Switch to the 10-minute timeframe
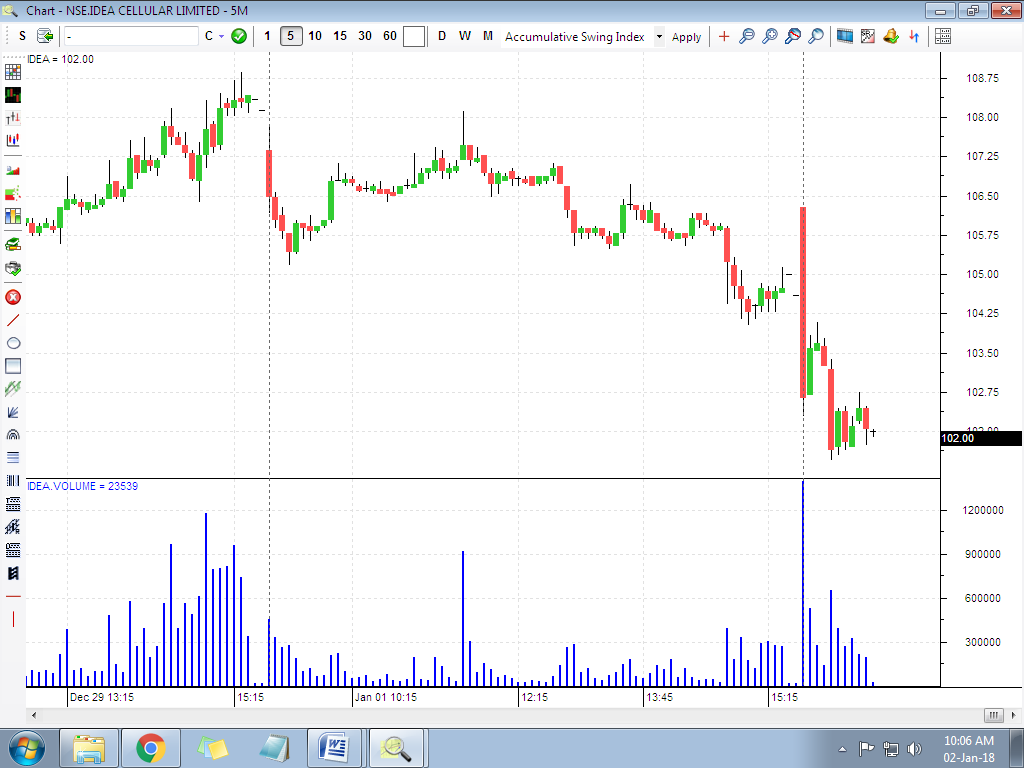Image resolution: width=1024 pixels, height=768 pixels. point(315,37)
